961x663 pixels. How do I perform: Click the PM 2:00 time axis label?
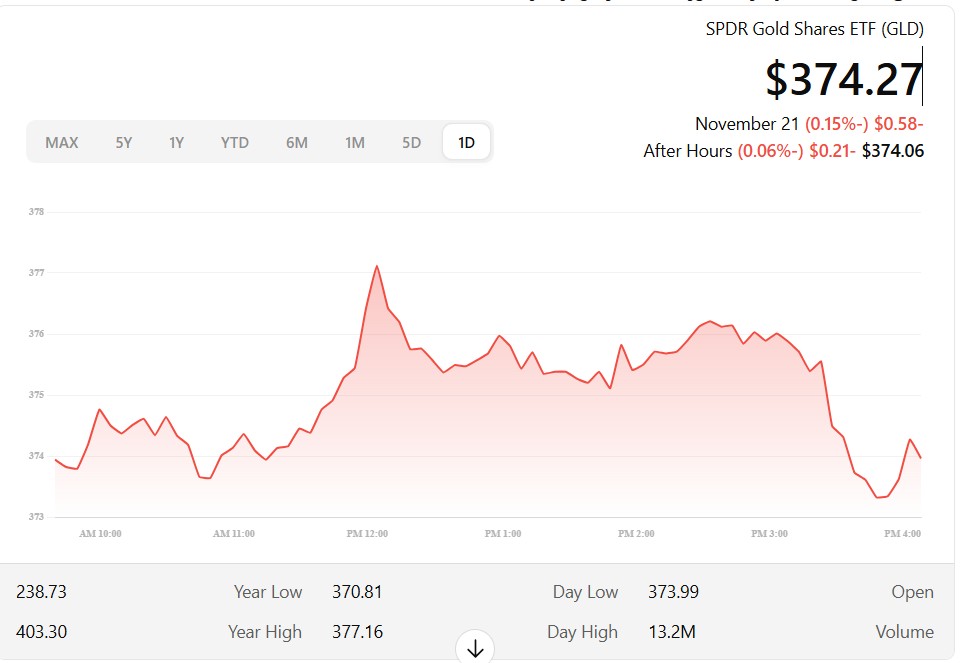pyautogui.click(x=636, y=534)
